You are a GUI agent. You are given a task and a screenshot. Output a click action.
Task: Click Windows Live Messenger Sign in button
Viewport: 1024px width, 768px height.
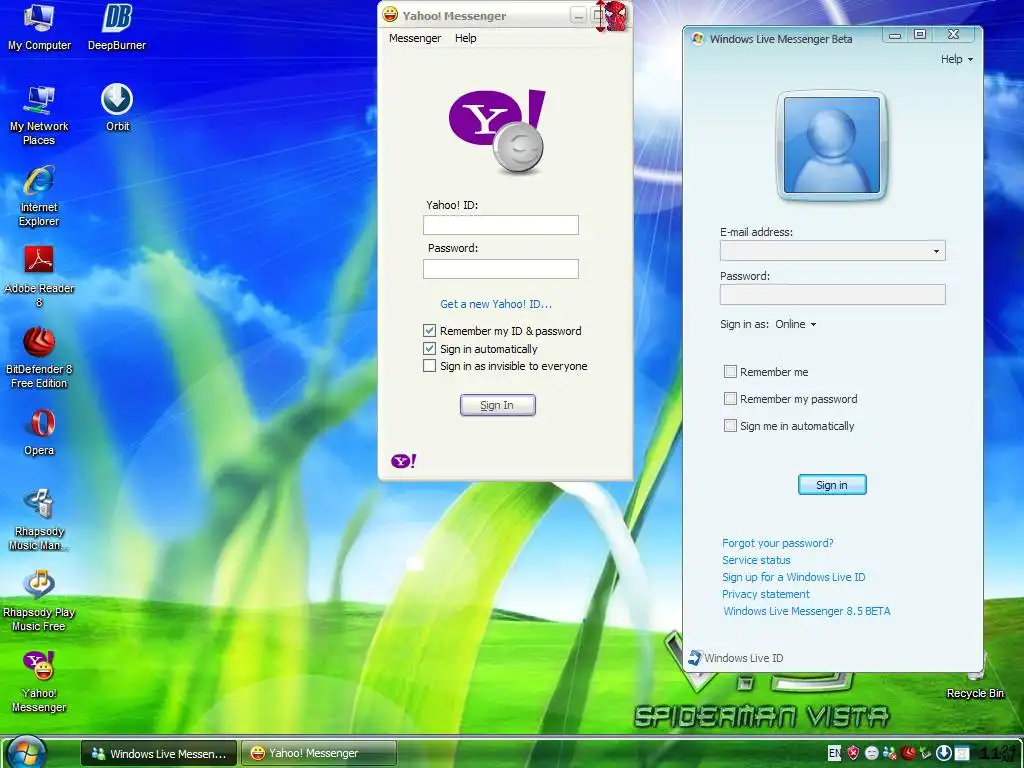[x=831, y=485]
